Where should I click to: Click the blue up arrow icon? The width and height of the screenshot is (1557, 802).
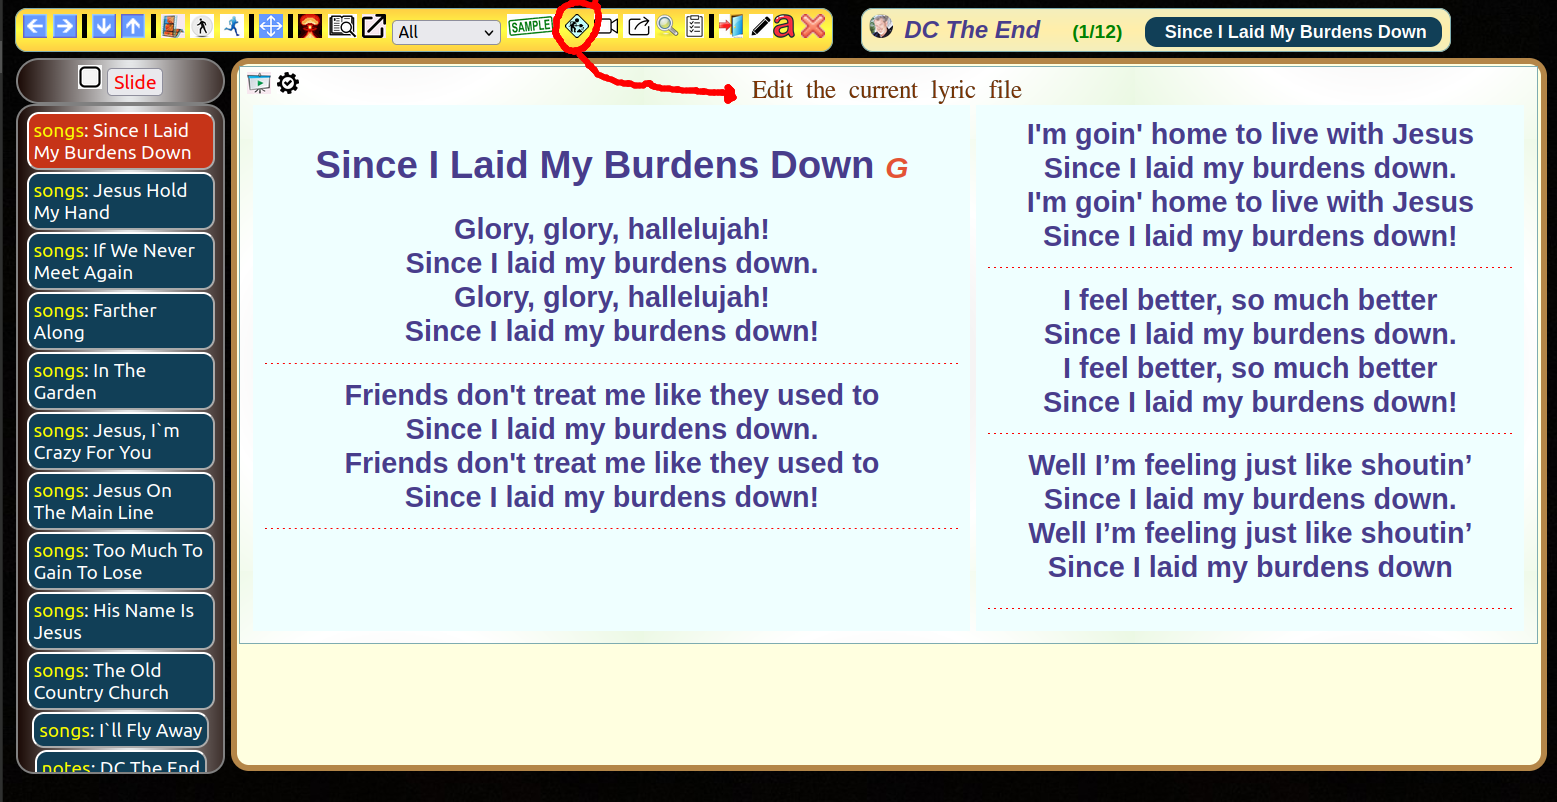pyautogui.click(x=132, y=27)
